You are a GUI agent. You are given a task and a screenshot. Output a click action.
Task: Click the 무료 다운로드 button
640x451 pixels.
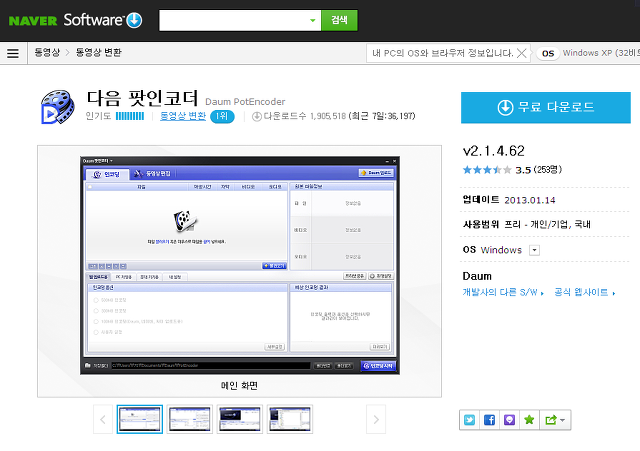click(x=546, y=107)
